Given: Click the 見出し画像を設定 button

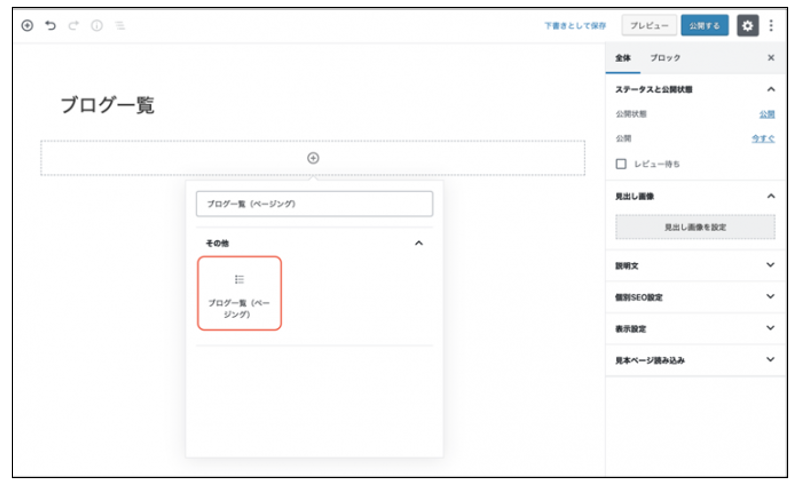Looking at the screenshot, I should (695, 227).
